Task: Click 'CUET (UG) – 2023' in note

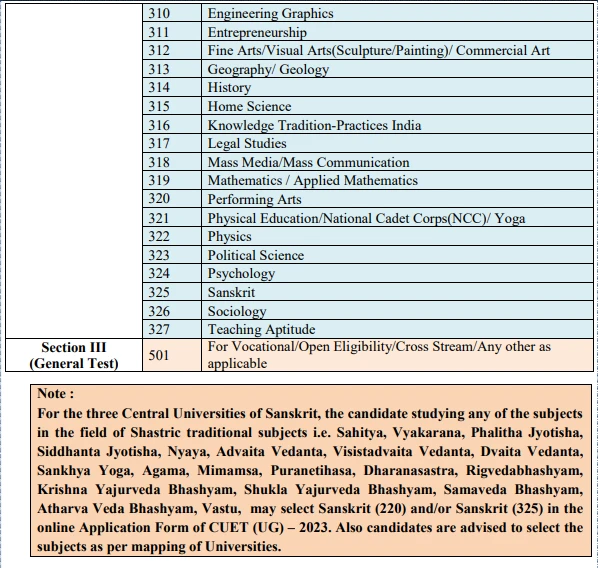Action: coord(268,528)
